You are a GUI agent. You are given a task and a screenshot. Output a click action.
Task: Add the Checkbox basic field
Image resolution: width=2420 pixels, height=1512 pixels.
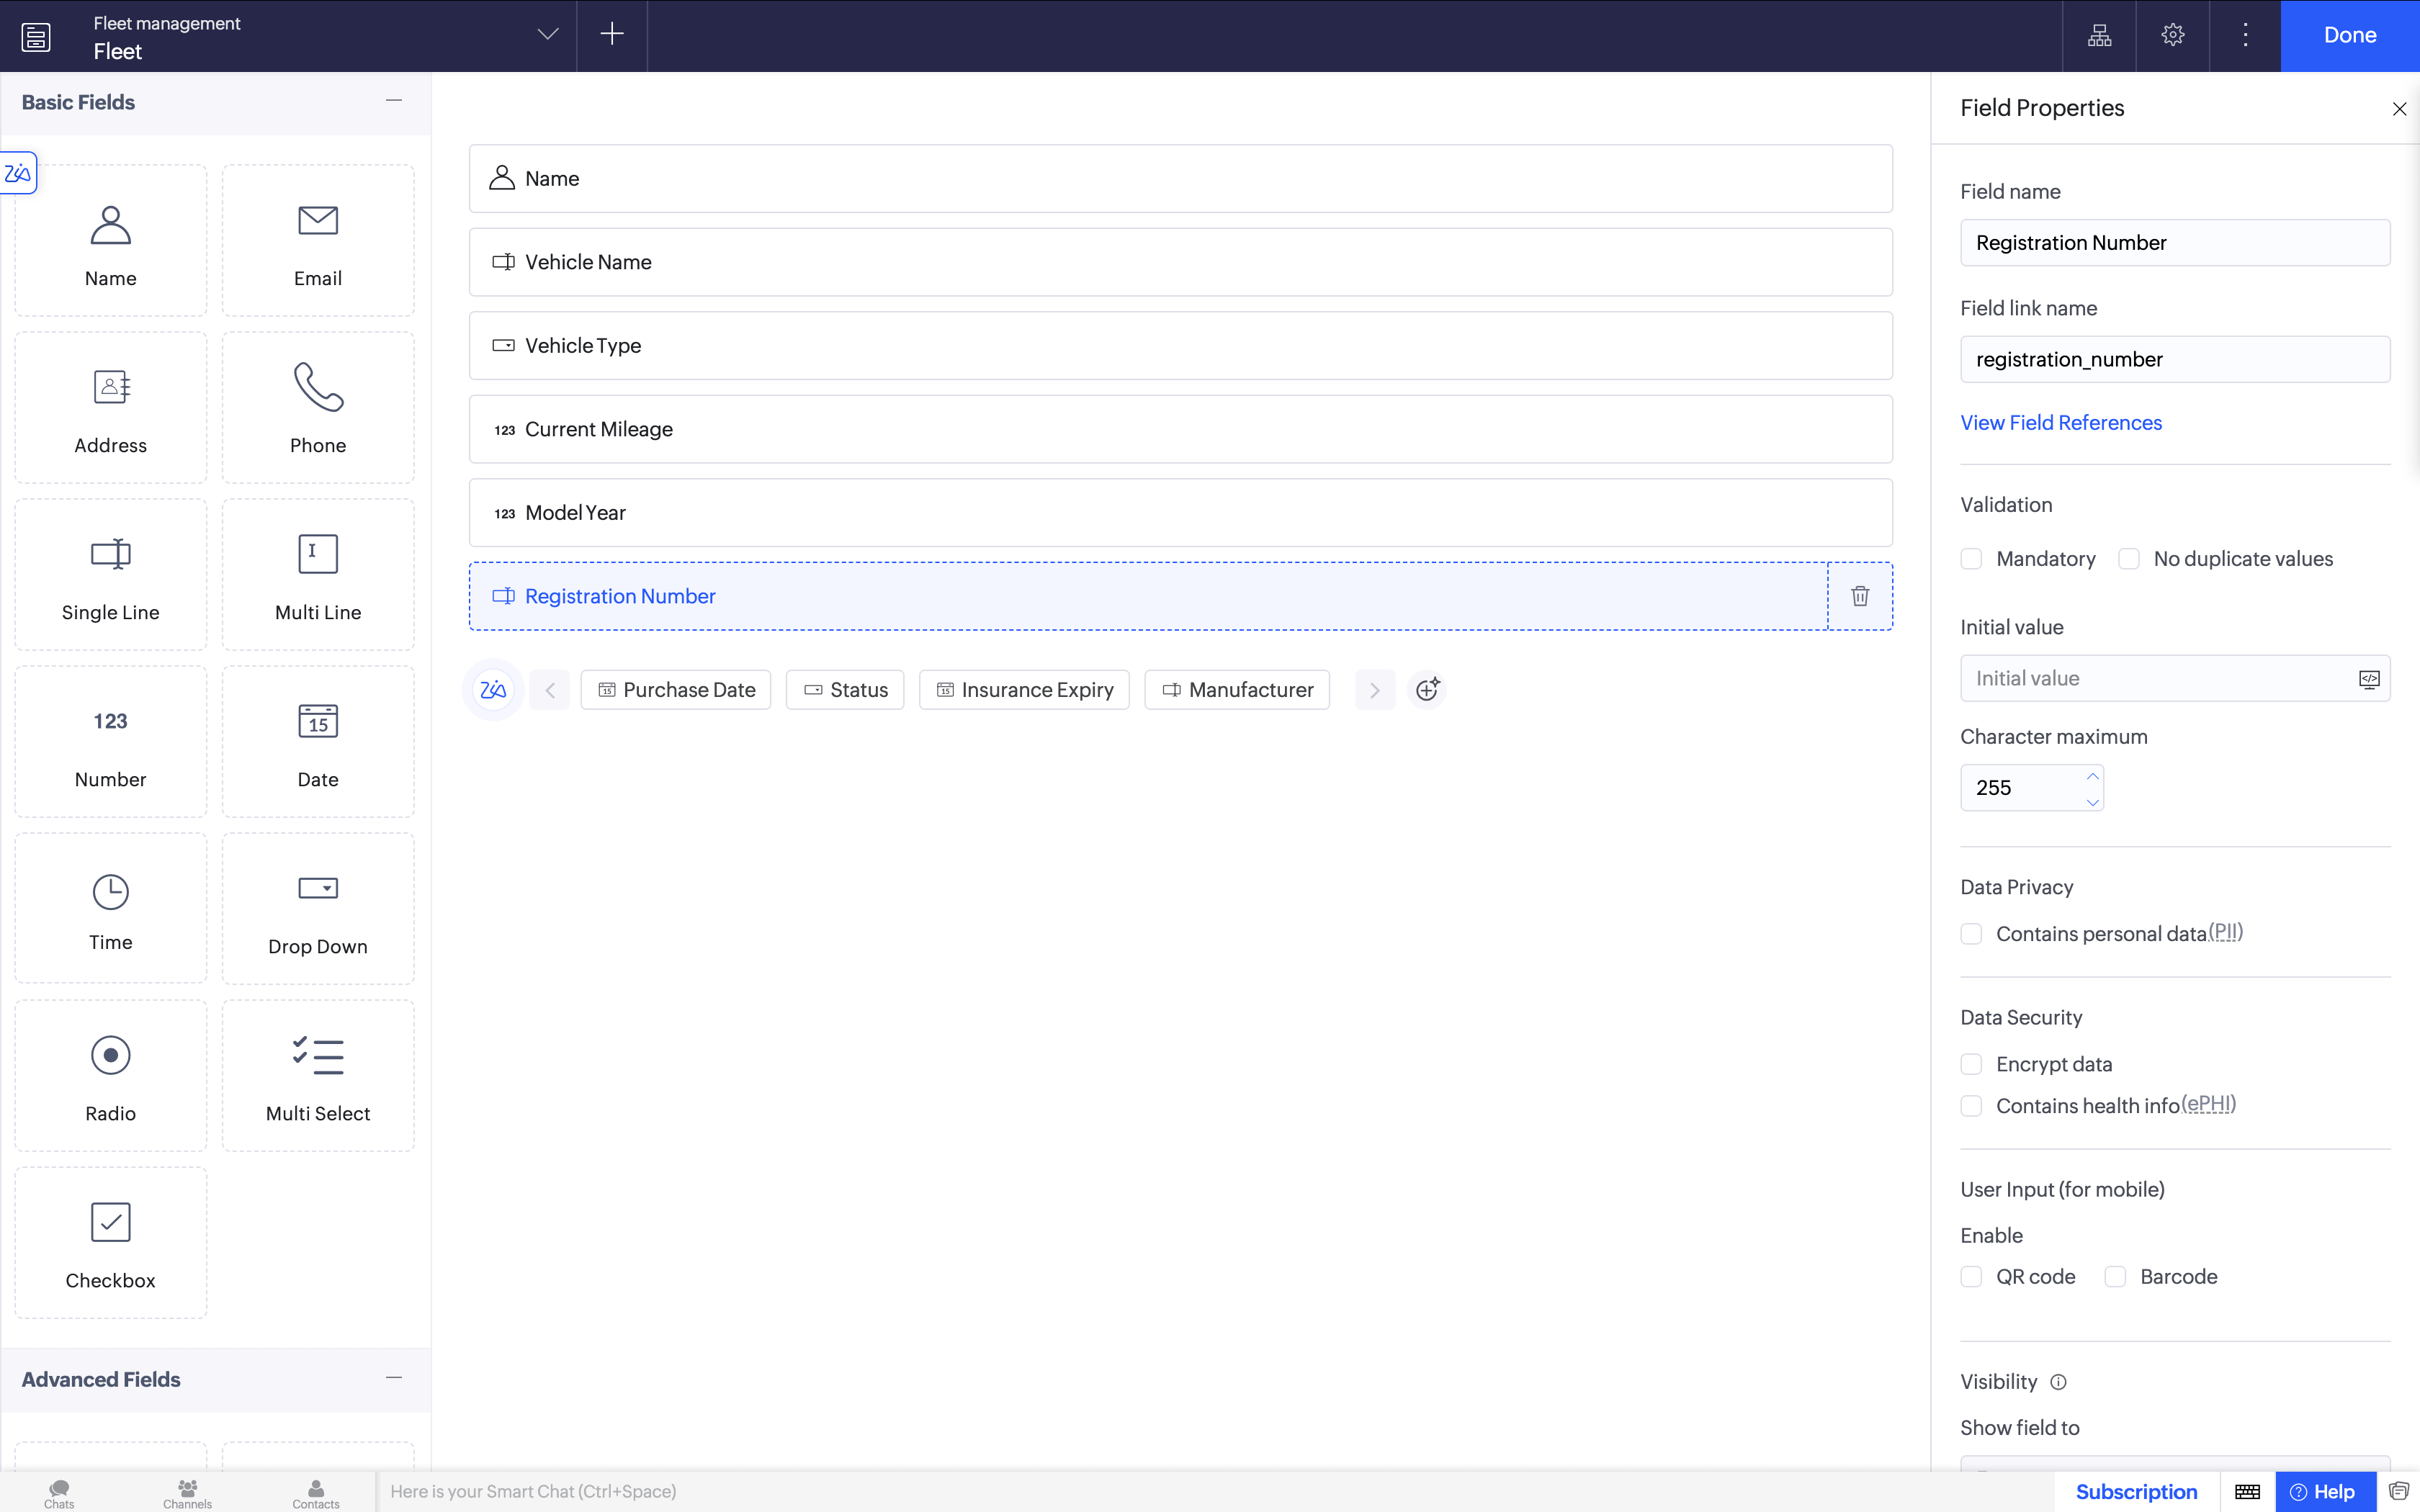pos(110,1243)
